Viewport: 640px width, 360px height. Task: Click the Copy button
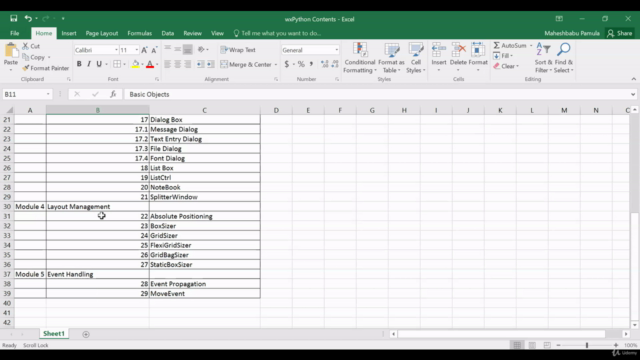(34, 57)
